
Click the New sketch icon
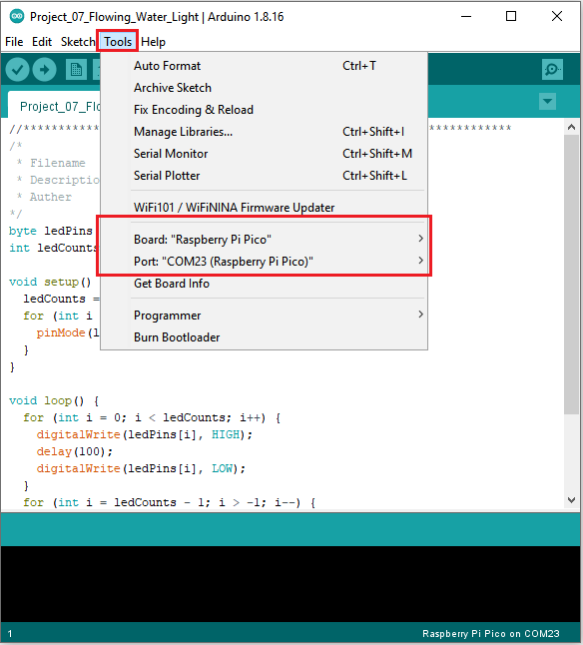[76, 70]
